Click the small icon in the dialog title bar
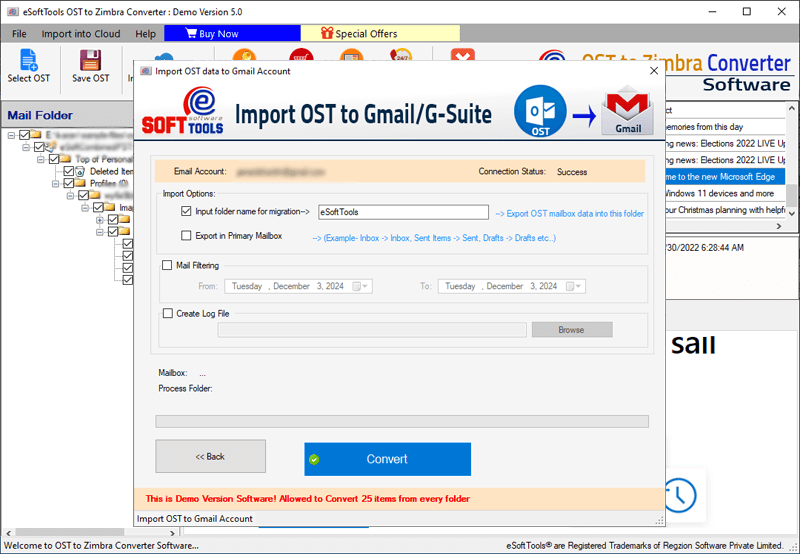Viewport: 800px width, 554px height. [146, 71]
